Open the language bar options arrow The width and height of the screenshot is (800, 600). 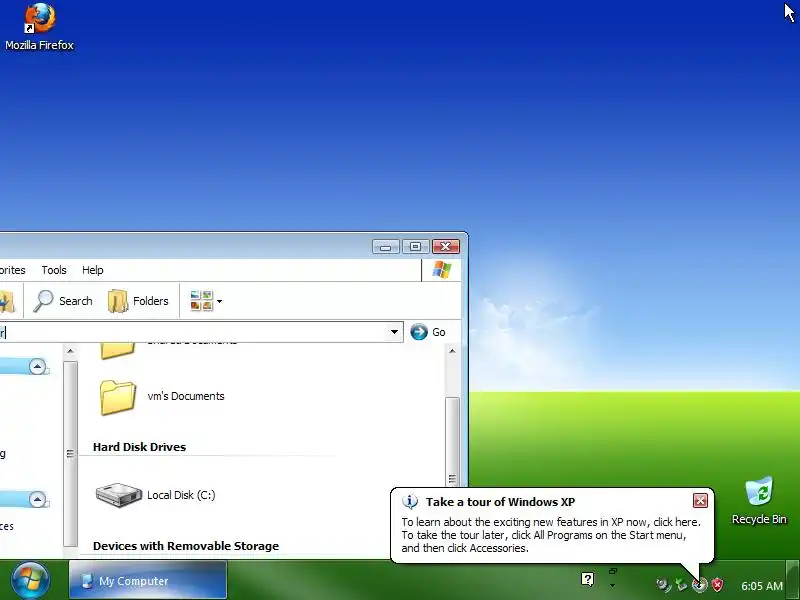pyautogui.click(x=613, y=586)
